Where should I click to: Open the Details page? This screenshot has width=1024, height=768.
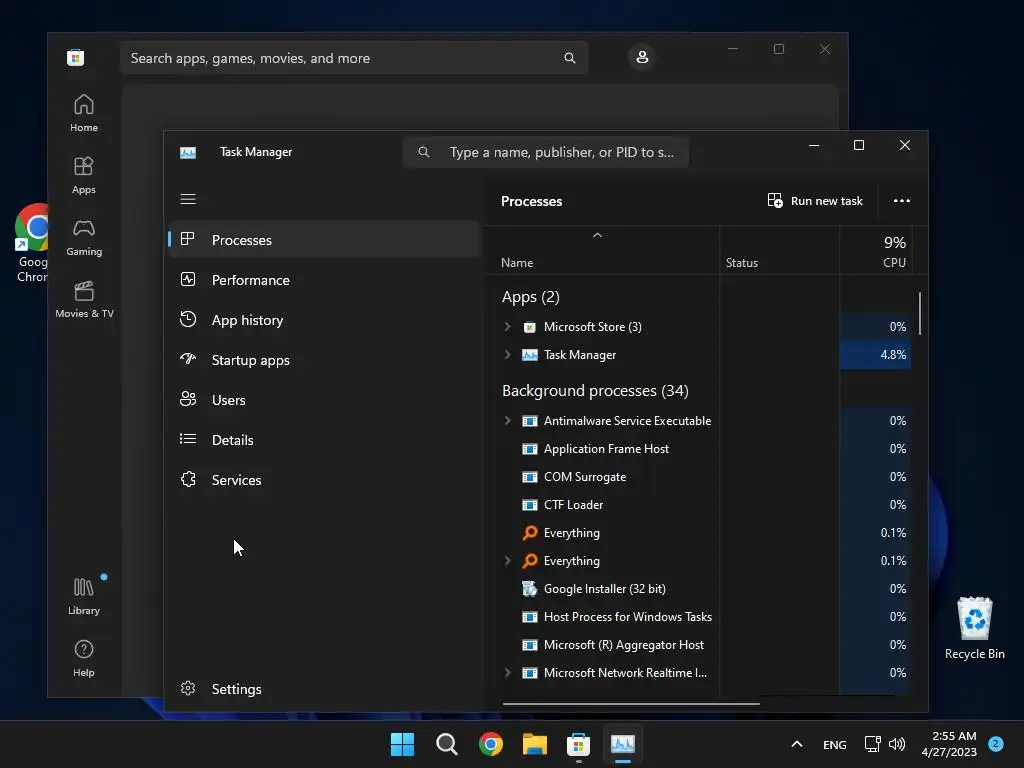[325, 440]
